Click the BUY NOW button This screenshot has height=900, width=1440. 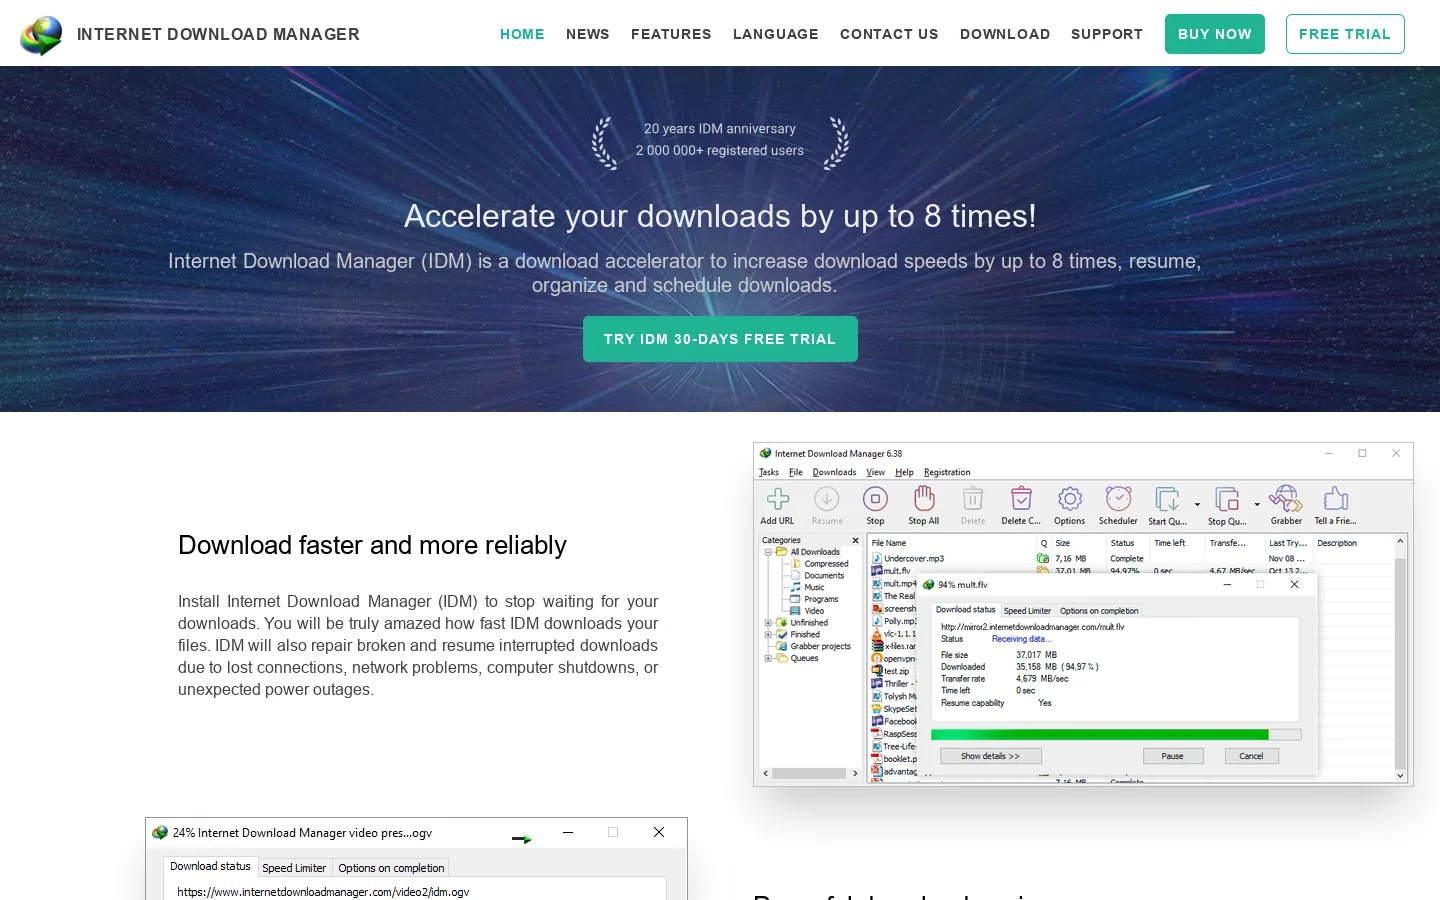point(1215,34)
